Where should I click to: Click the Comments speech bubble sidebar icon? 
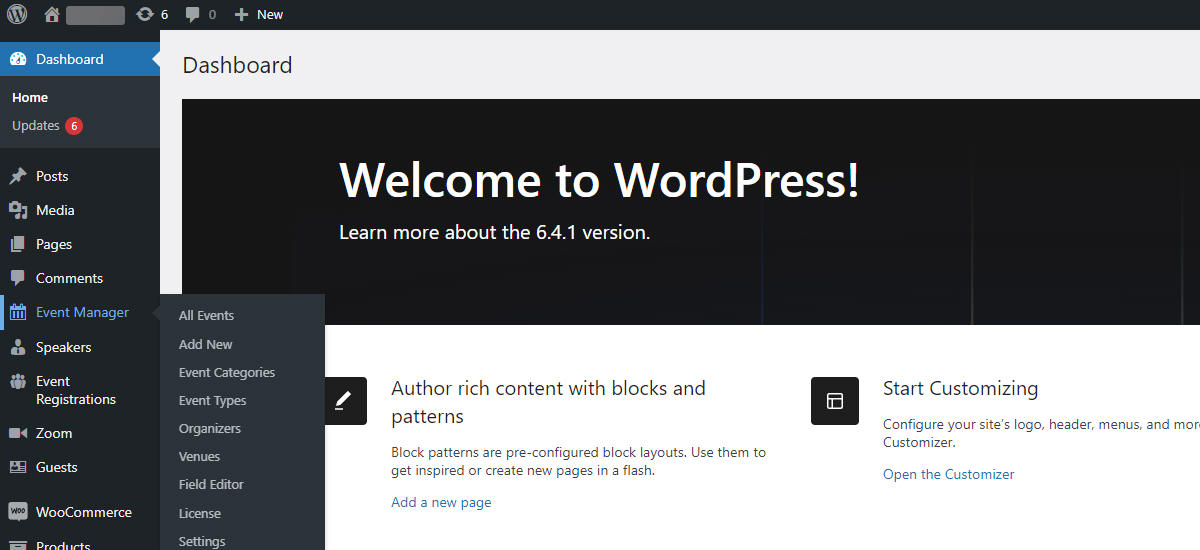[x=18, y=278]
